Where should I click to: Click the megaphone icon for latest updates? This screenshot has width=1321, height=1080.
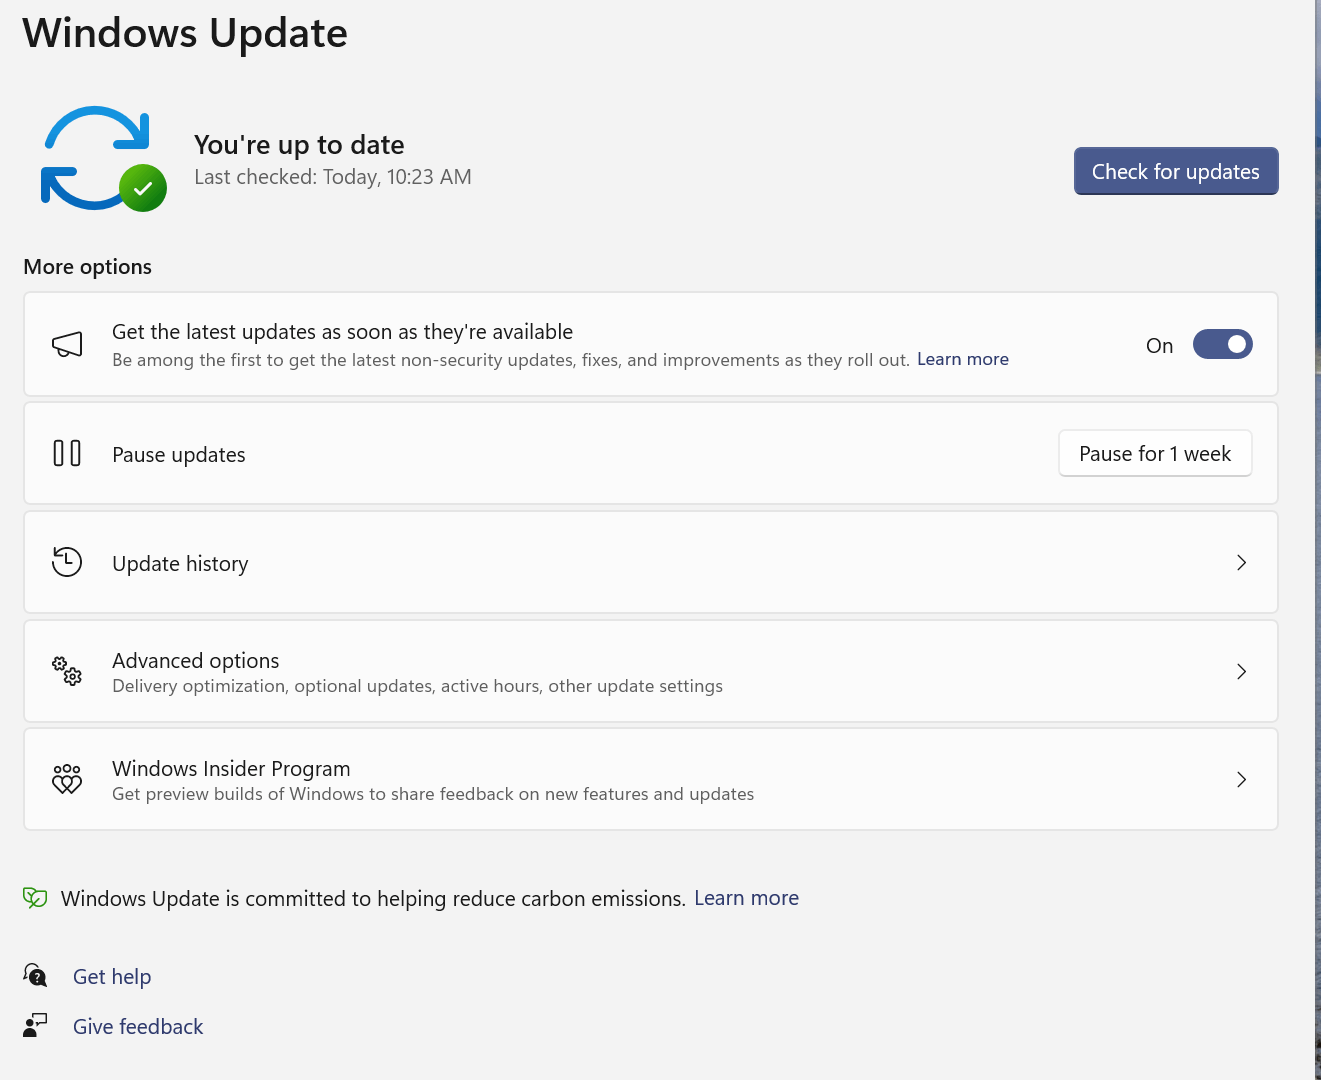coord(67,345)
